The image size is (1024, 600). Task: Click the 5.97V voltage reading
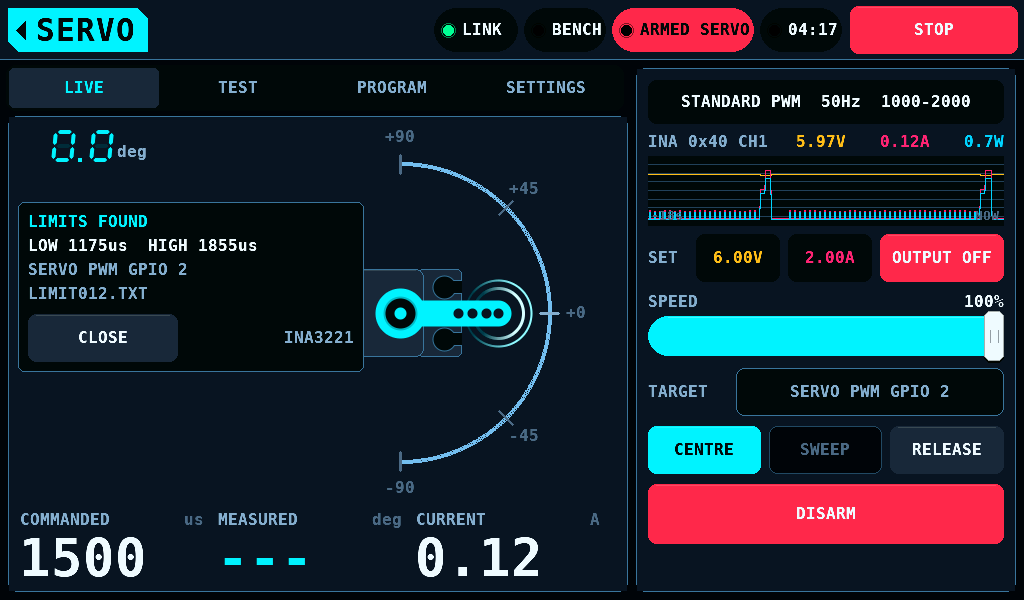point(820,142)
